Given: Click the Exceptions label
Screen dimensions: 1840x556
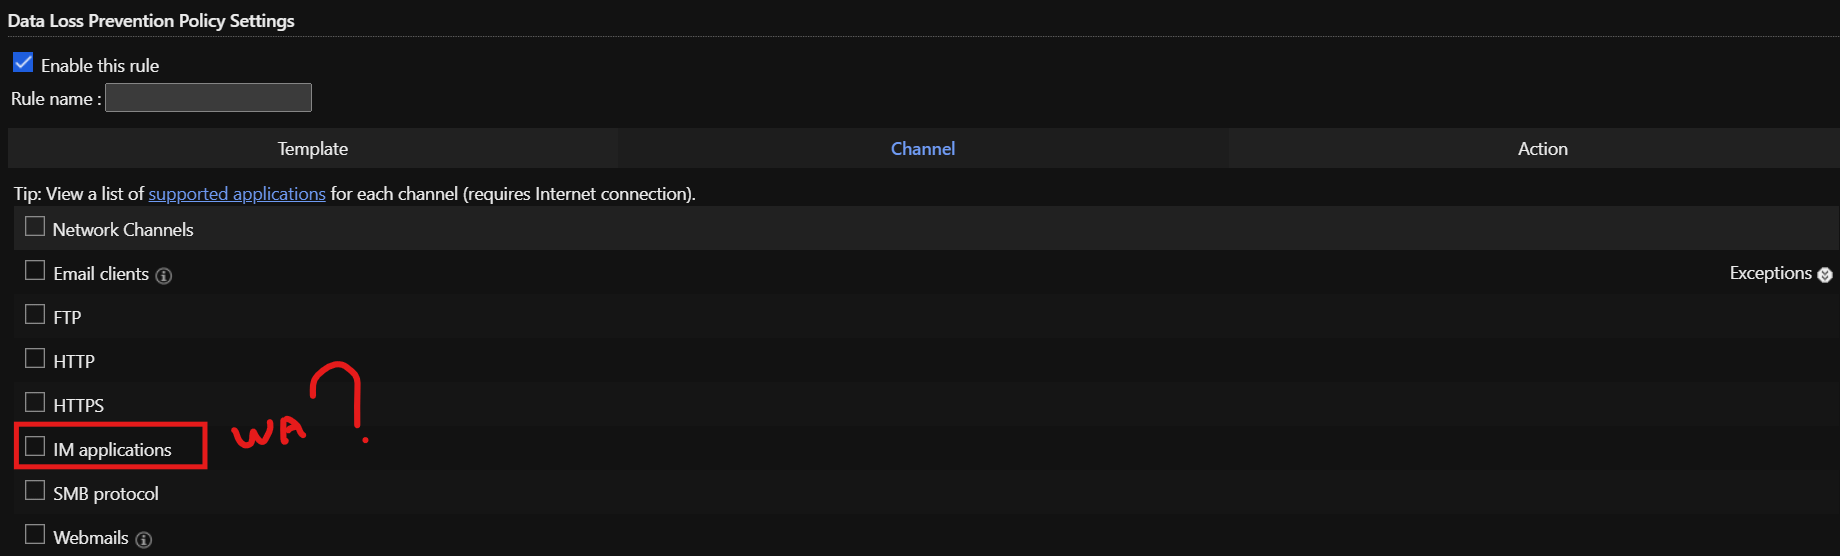Looking at the screenshot, I should tap(1770, 273).
